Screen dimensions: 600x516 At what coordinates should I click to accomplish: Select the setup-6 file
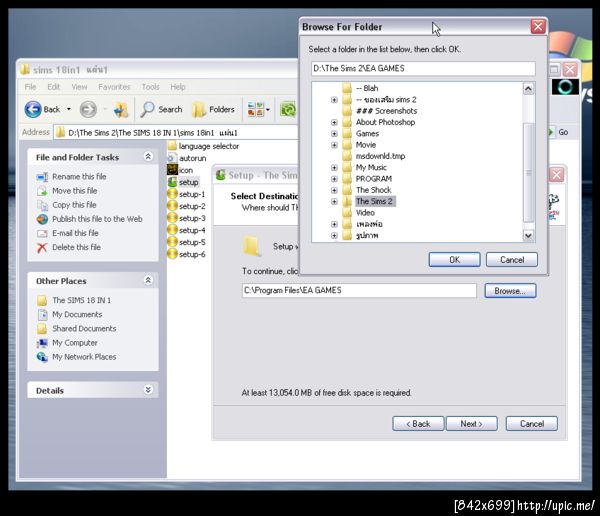[186, 254]
